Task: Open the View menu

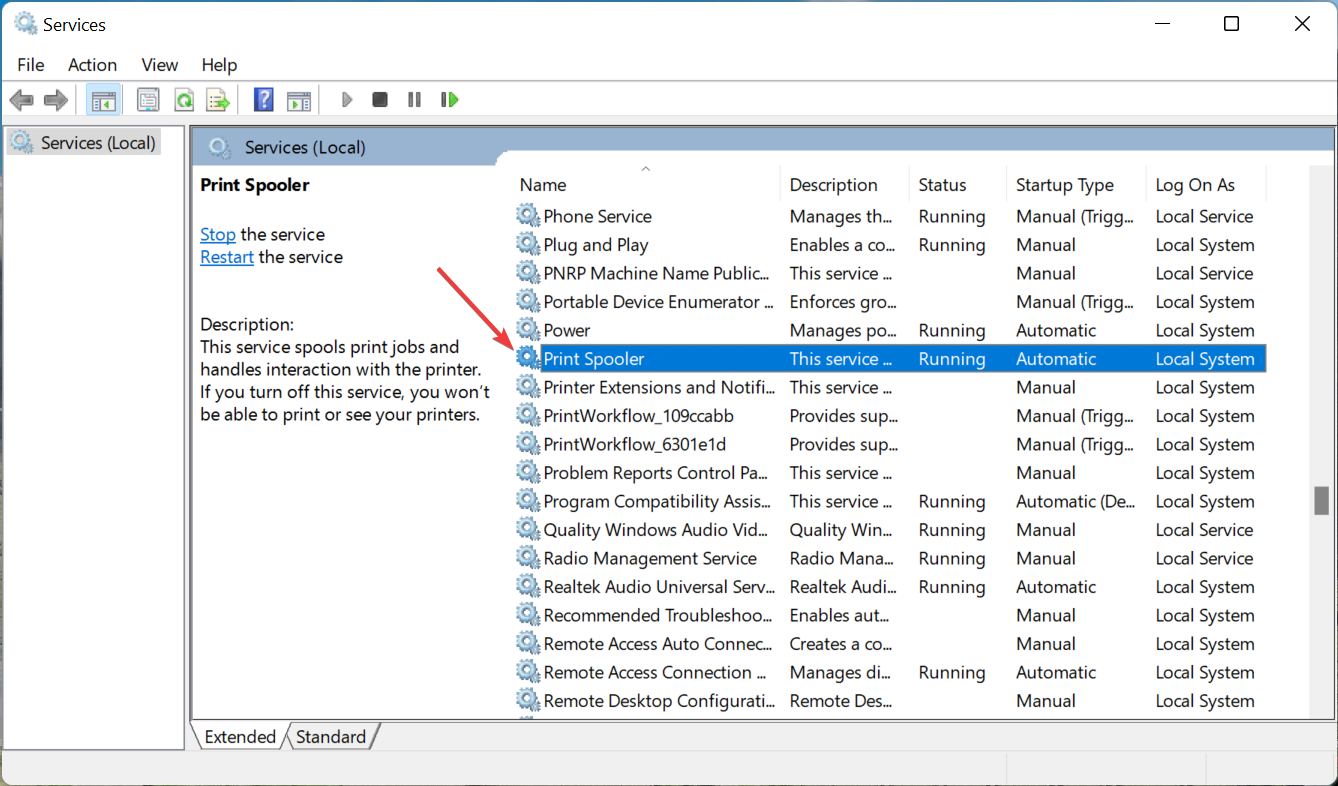Action: [159, 64]
